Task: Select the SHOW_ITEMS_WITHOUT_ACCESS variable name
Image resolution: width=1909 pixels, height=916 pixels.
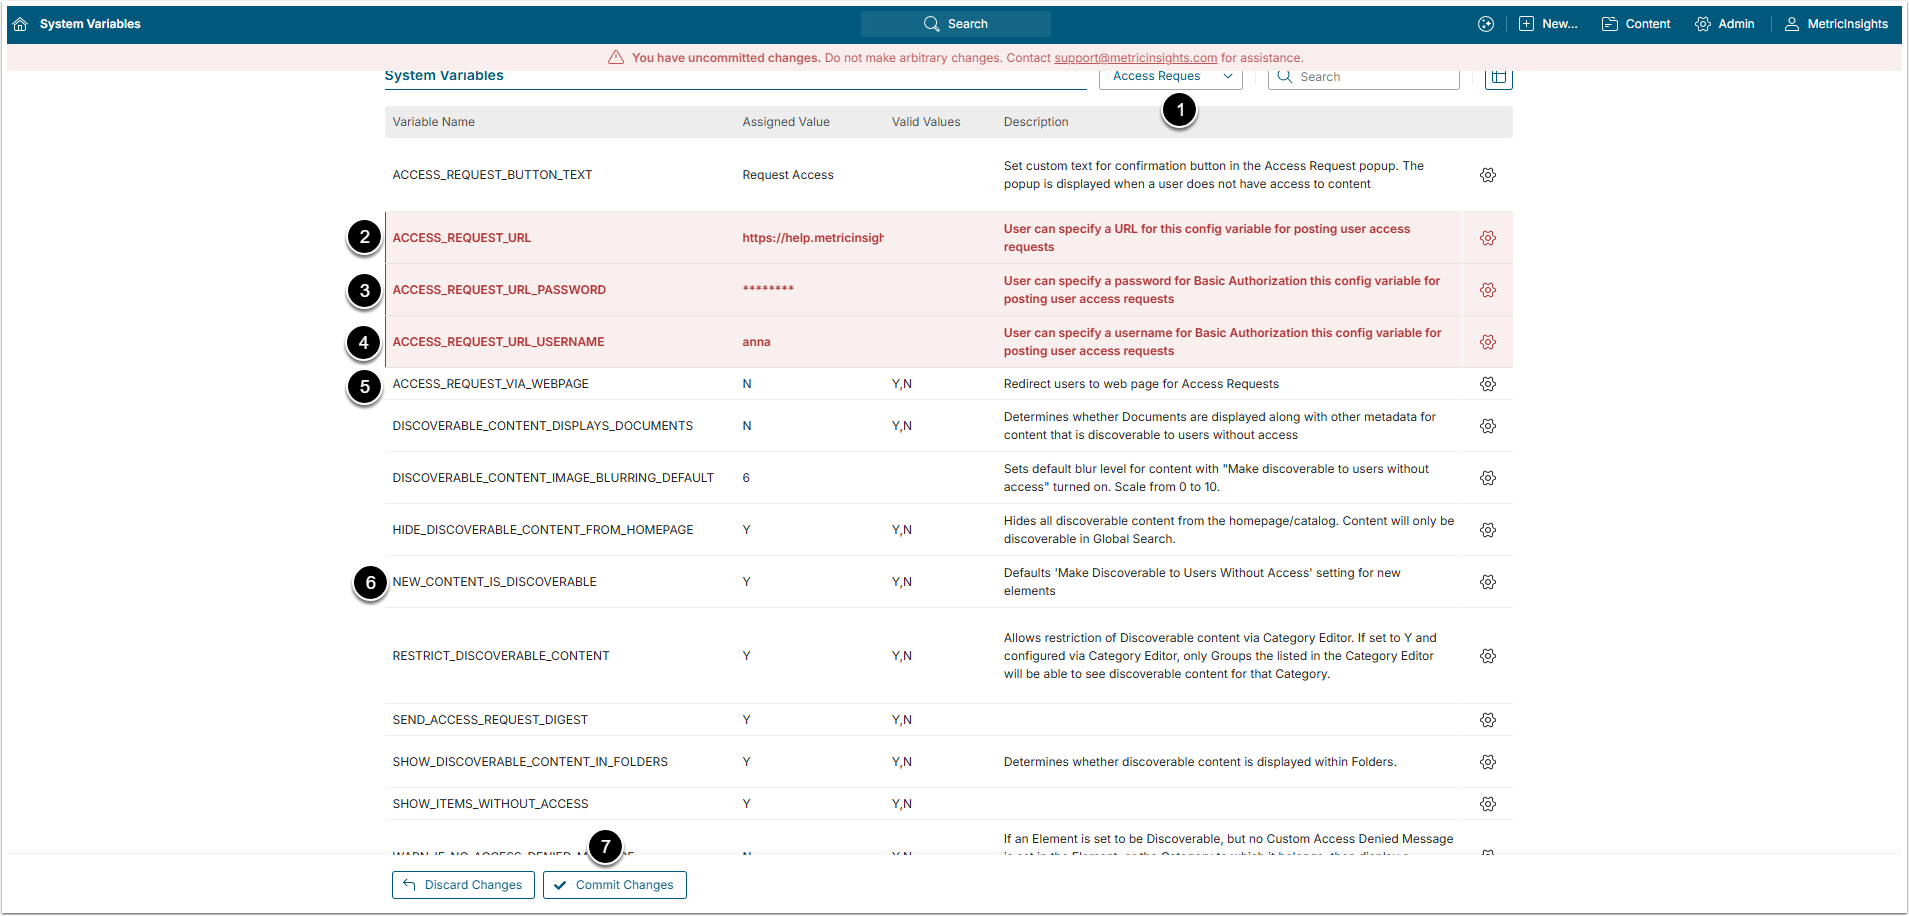Action: (490, 804)
